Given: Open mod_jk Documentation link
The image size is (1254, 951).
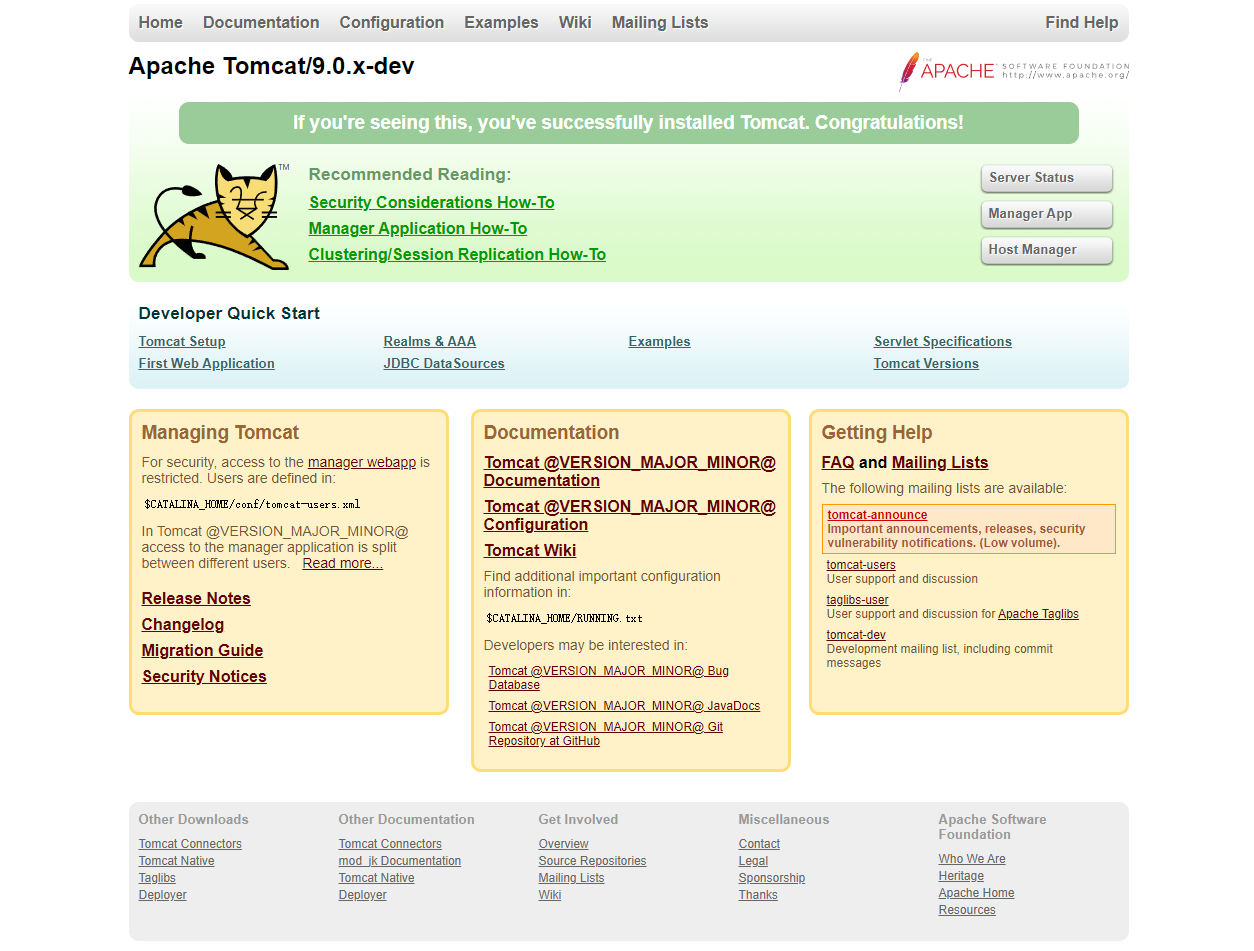Looking at the screenshot, I should [400, 861].
